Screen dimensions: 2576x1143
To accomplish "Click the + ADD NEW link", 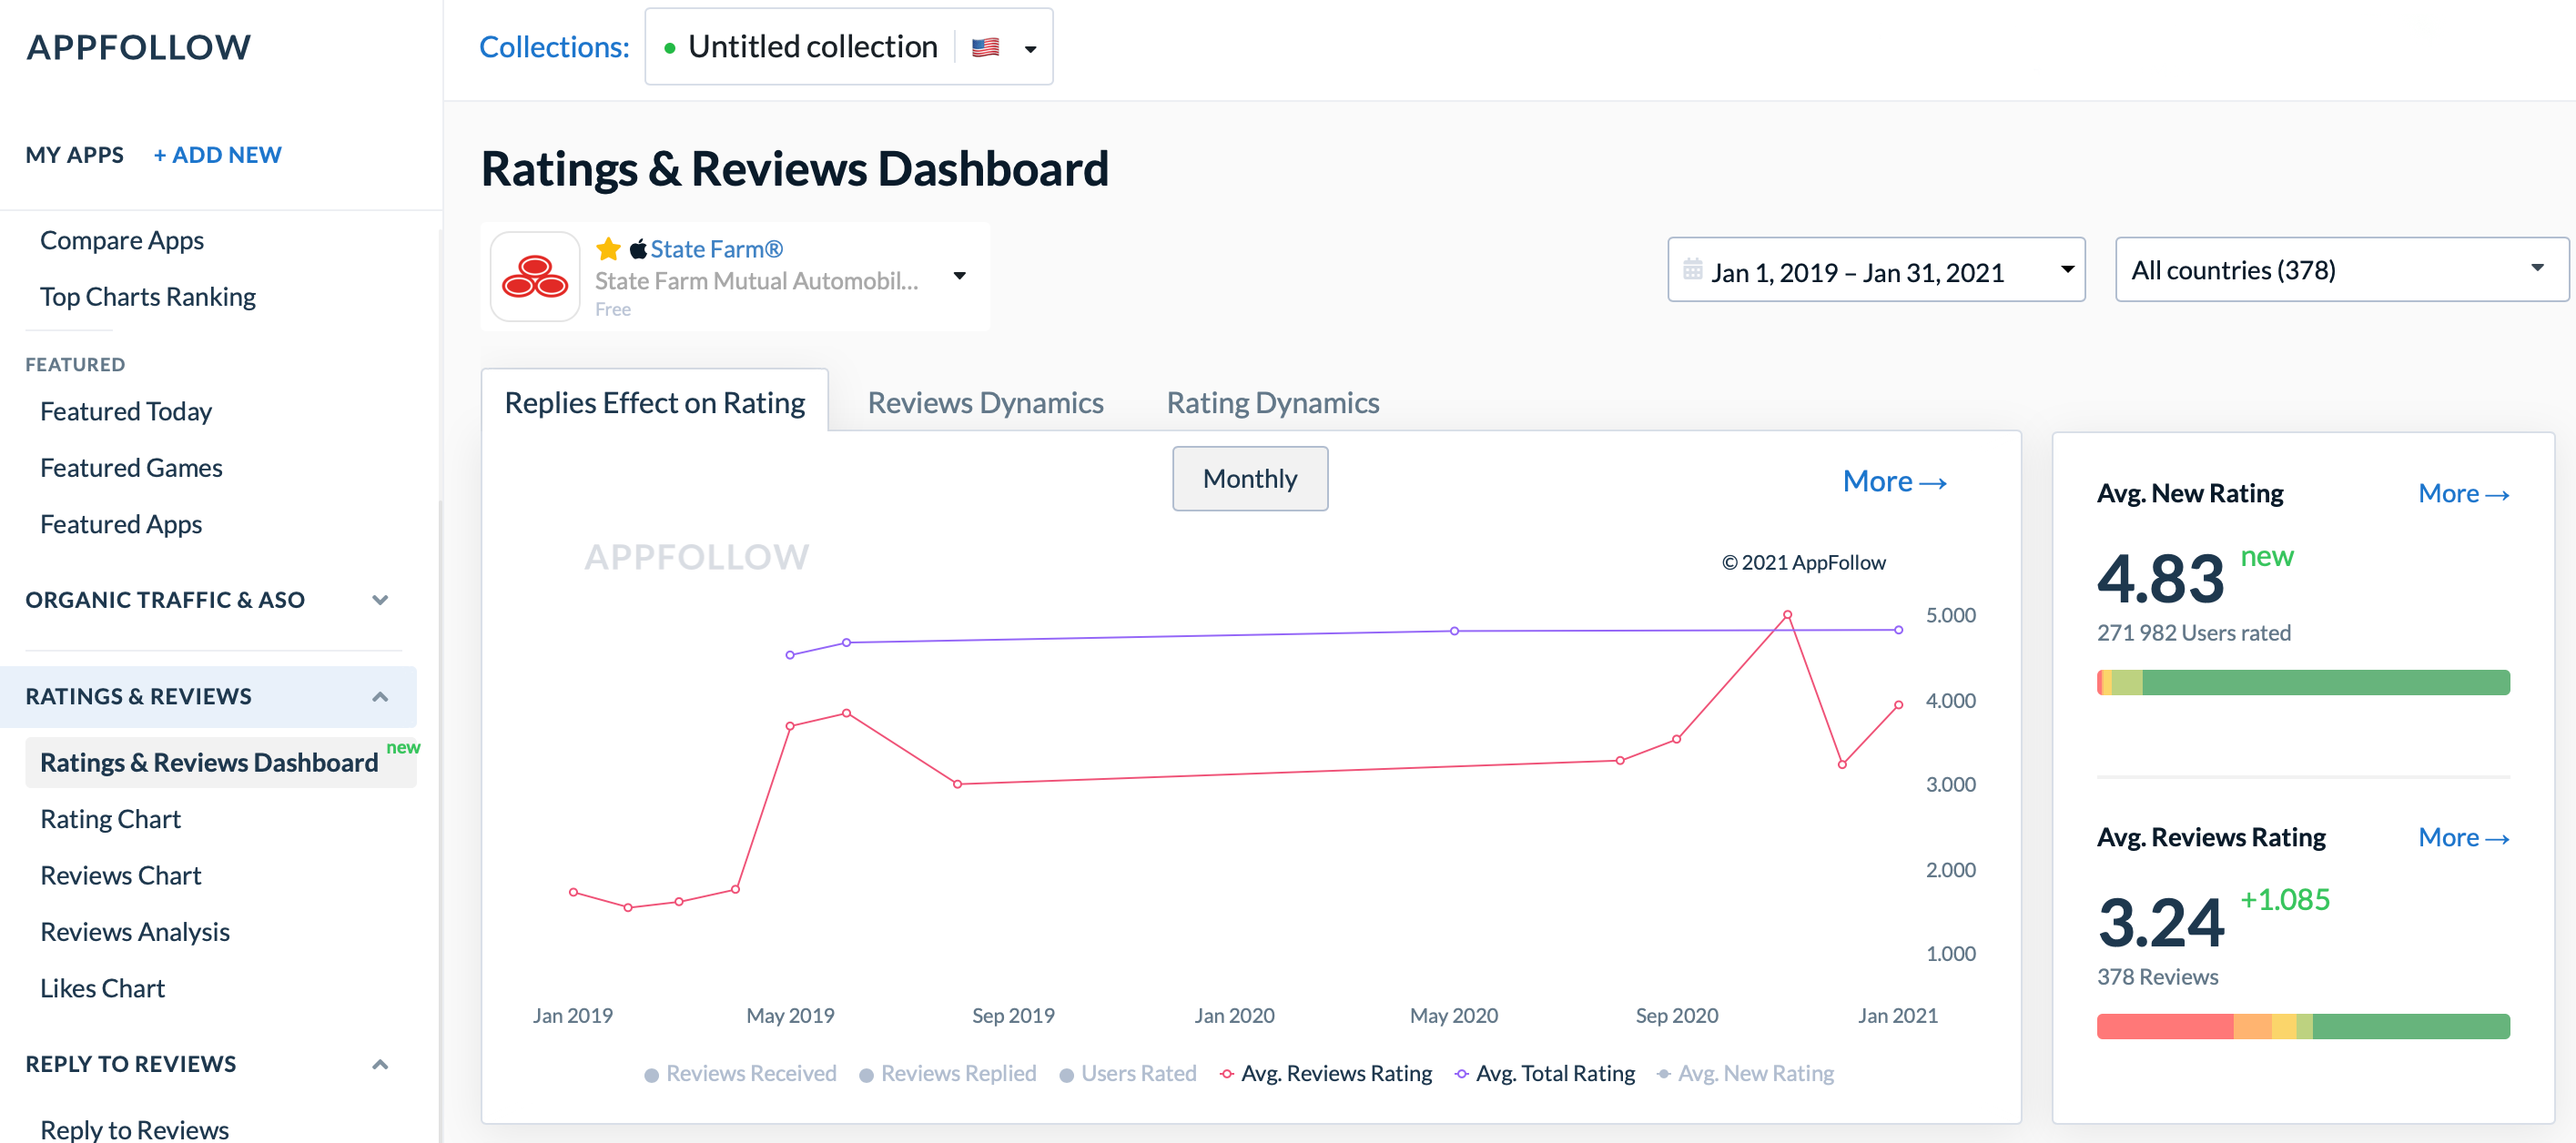I will tap(217, 154).
